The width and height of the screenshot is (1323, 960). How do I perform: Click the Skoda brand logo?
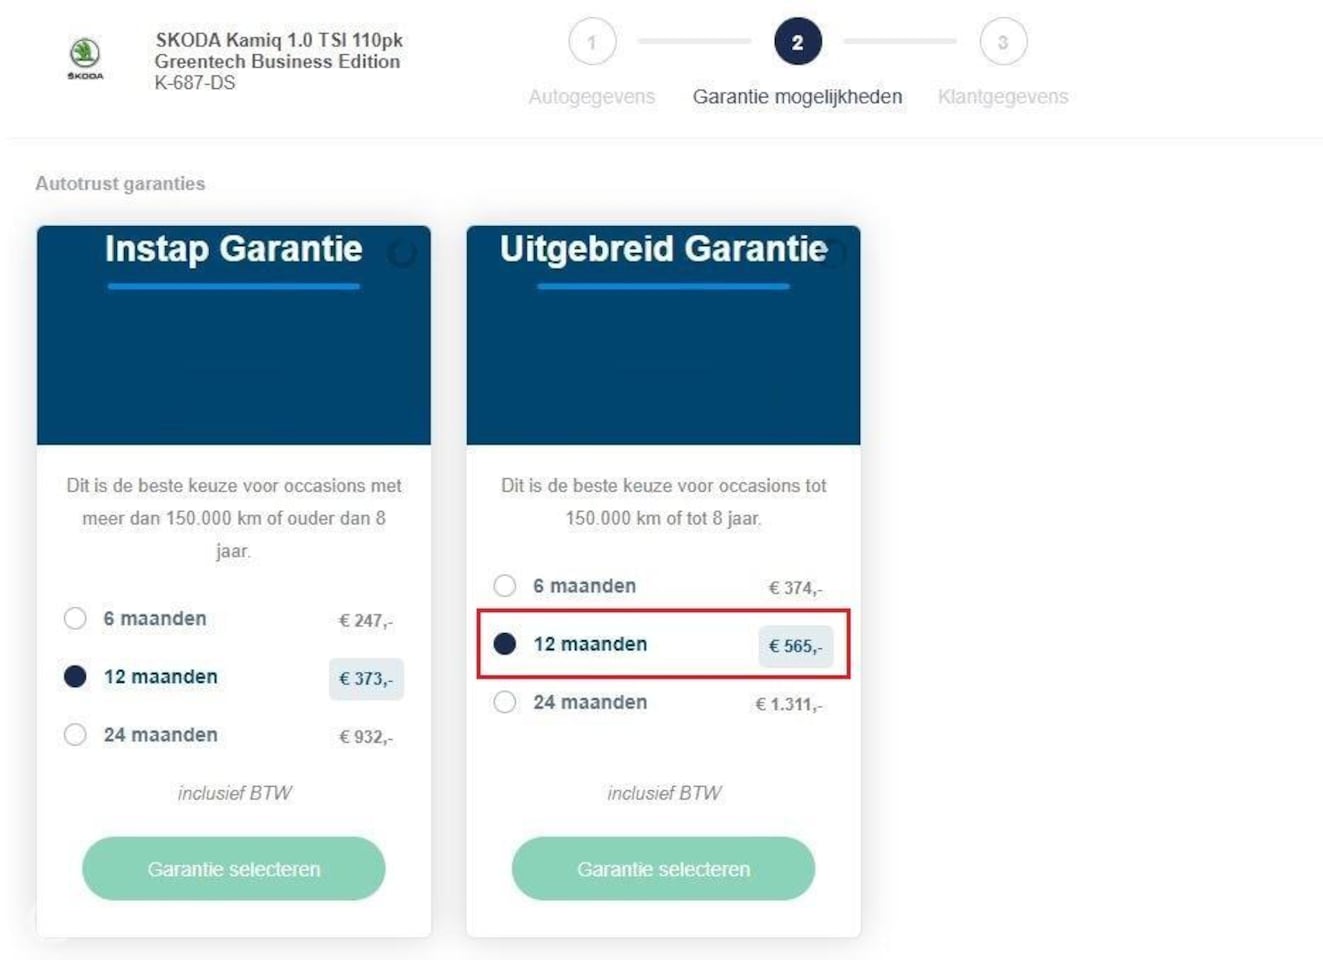[x=85, y=56]
